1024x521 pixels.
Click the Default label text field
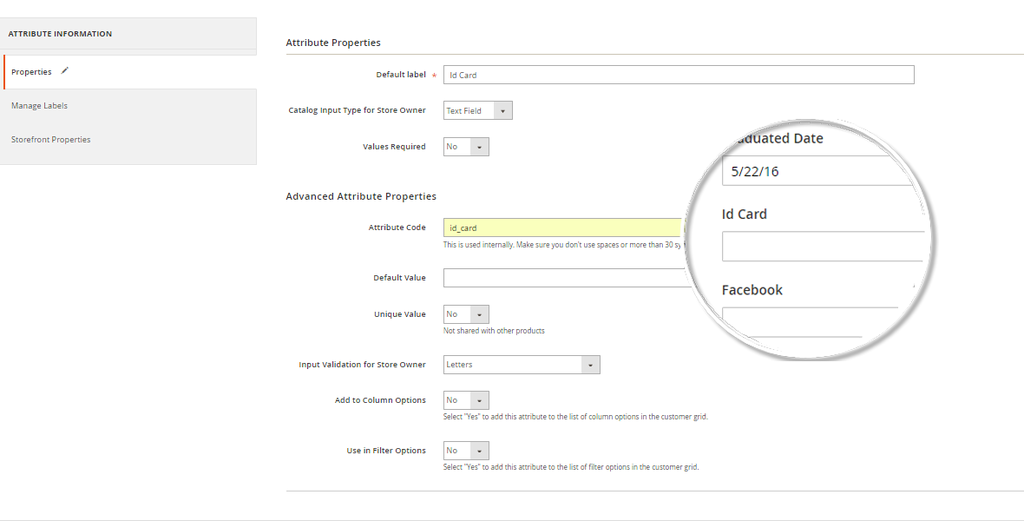(x=678, y=75)
